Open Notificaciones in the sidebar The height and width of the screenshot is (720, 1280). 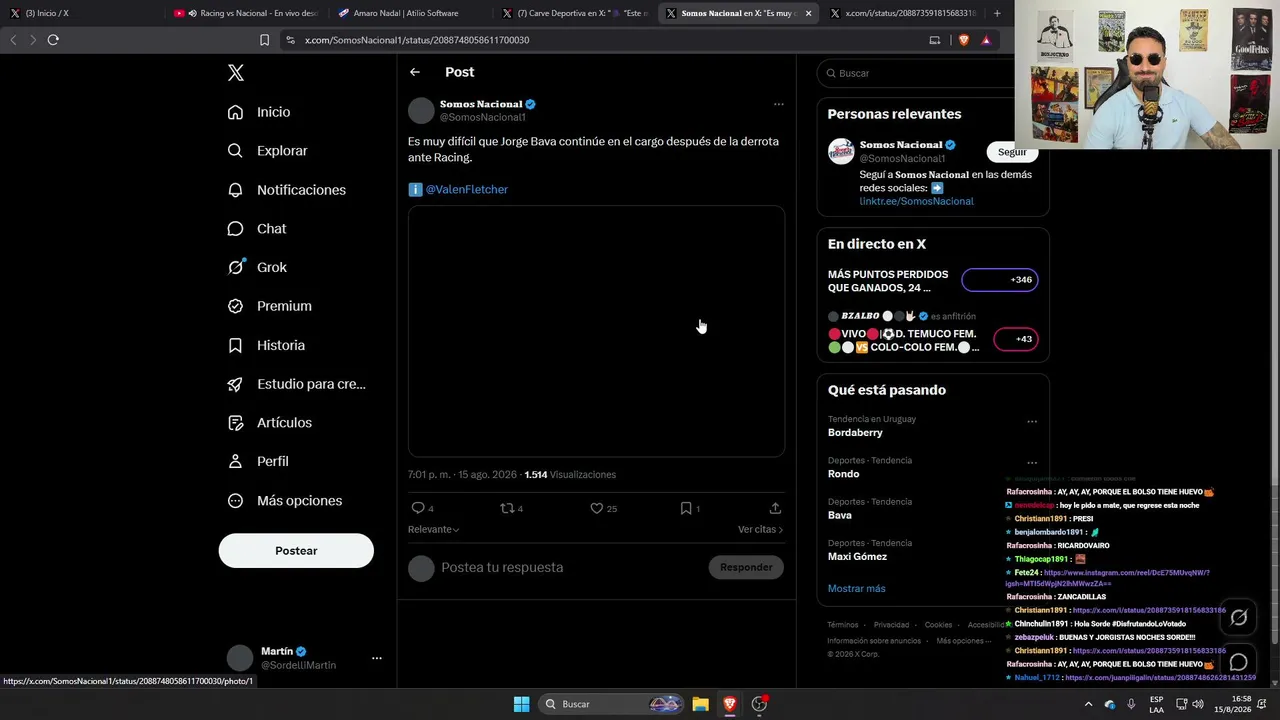coord(286,190)
